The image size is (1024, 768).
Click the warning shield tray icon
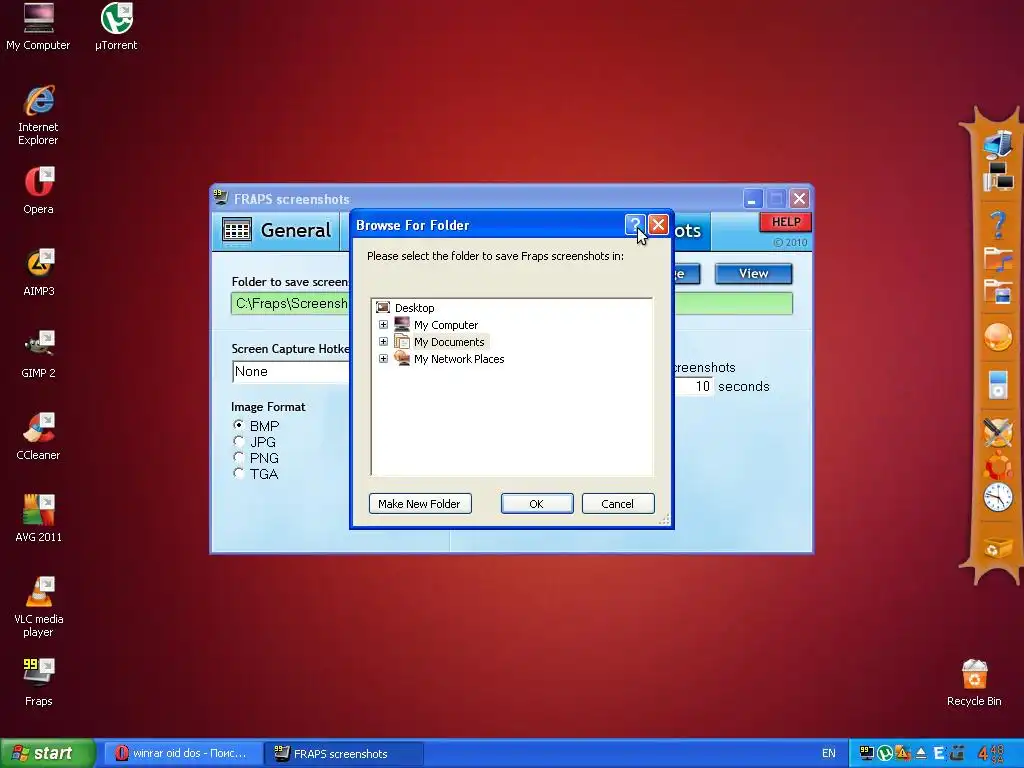(903, 753)
